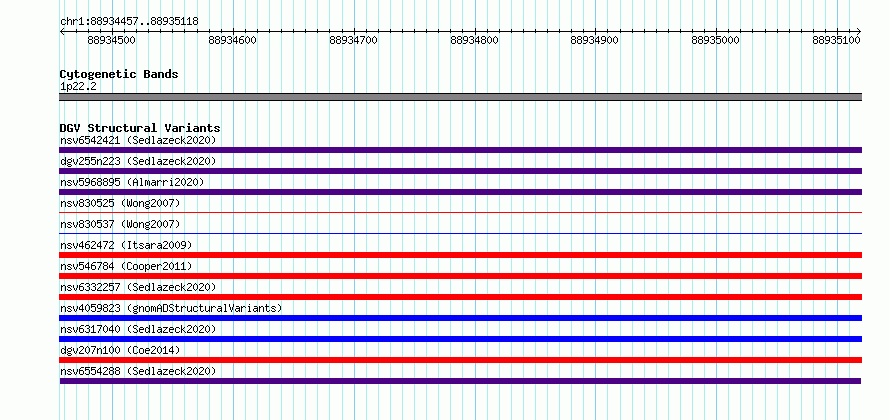The image size is (890, 420).
Task: Select the red bar under nsv6332257
Action: click(461, 297)
